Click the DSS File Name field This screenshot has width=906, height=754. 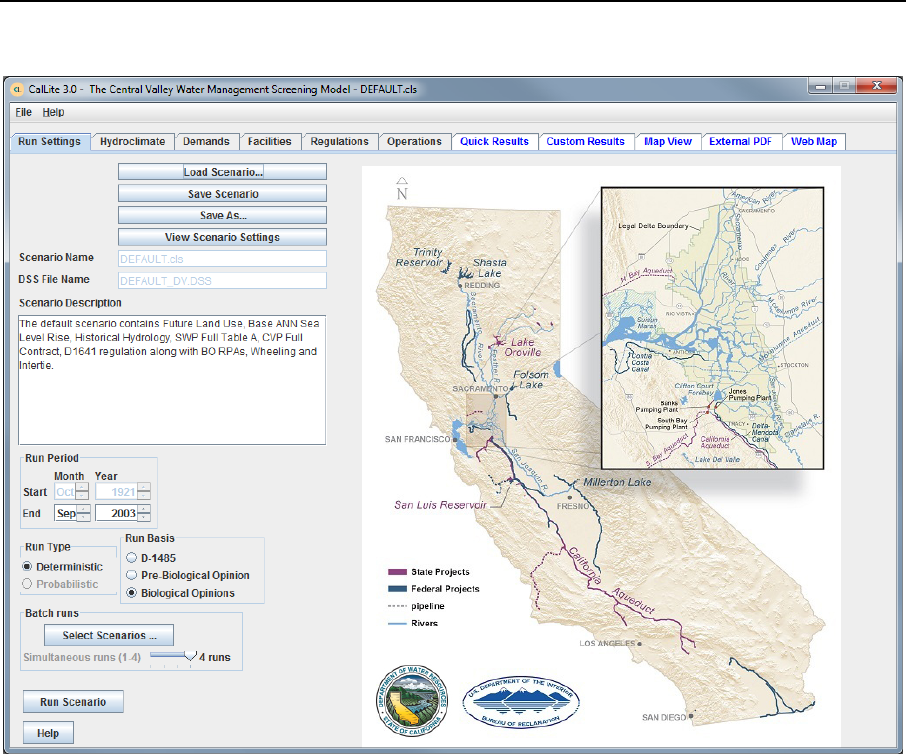pos(222,281)
